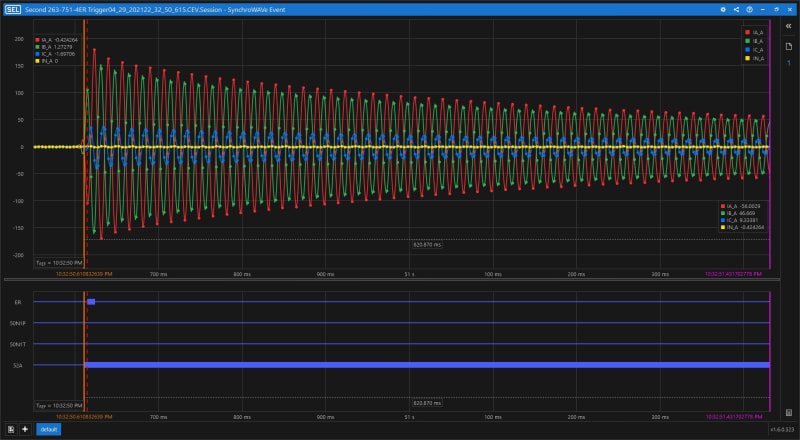Click the orange cursor line in digital chart
800x440 pixels.
84,352
